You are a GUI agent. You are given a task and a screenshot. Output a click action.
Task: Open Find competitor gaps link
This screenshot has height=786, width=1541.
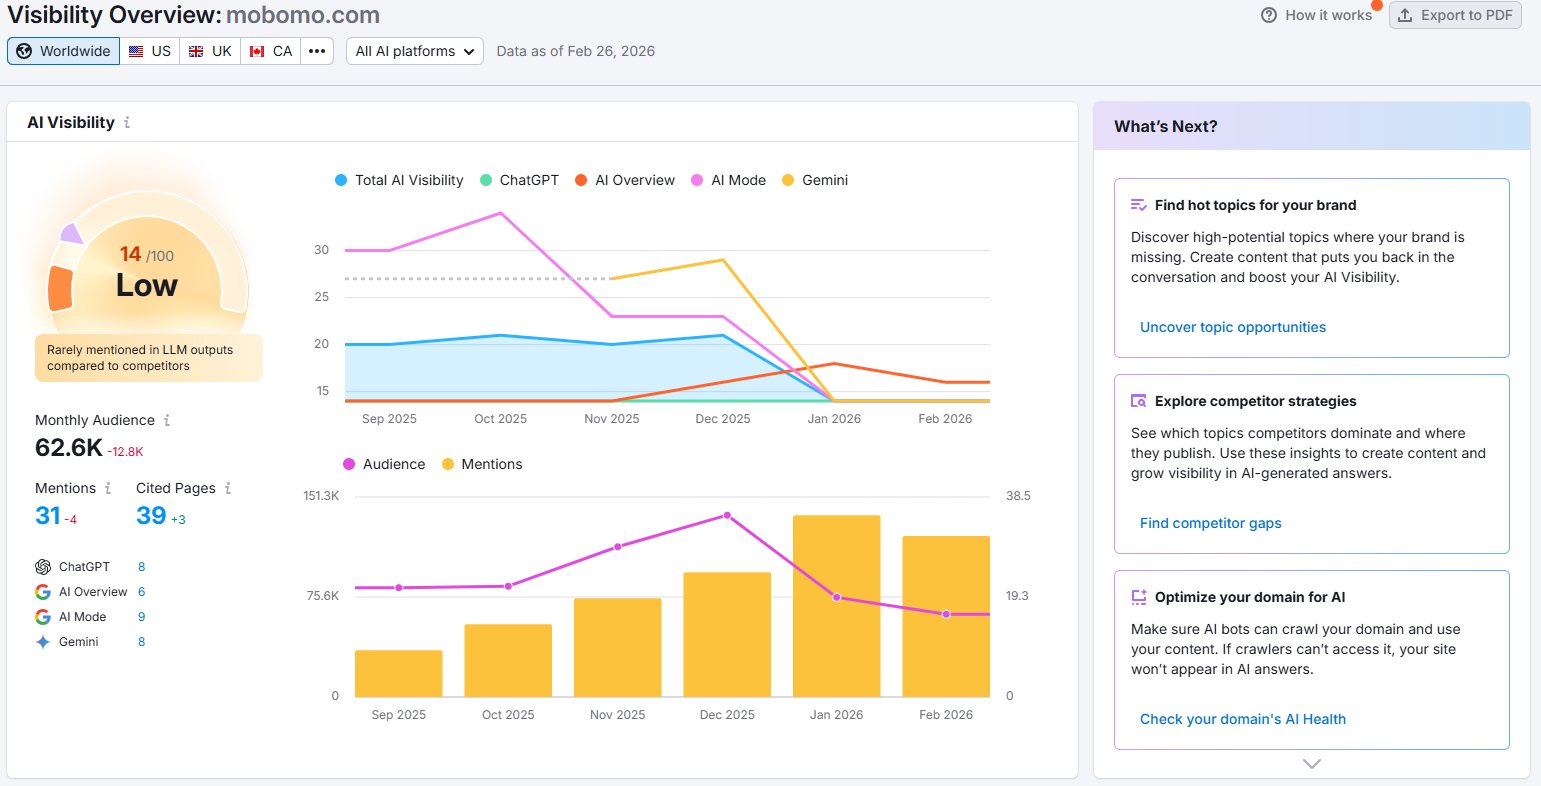click(x=1210, y=523)
